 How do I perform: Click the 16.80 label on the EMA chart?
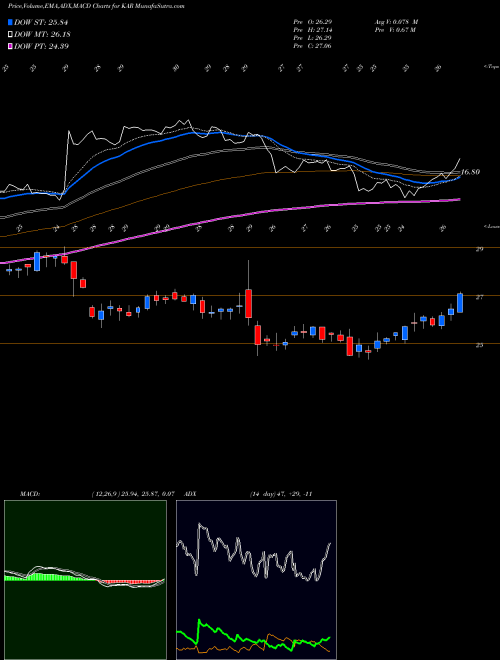(471, 172)
